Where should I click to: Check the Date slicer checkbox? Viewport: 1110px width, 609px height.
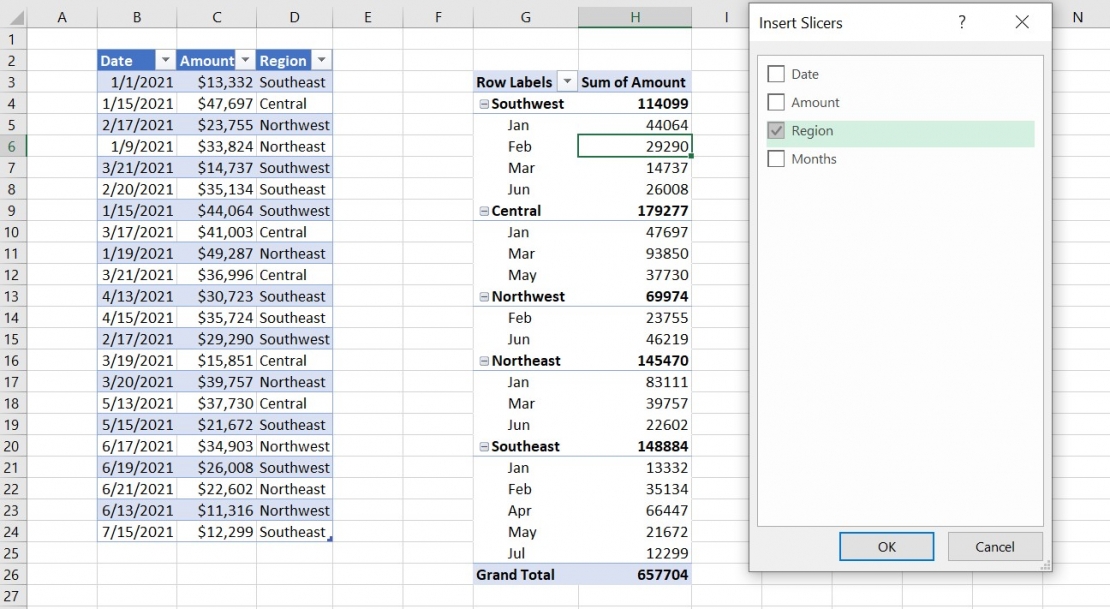(x=775, y=73)
